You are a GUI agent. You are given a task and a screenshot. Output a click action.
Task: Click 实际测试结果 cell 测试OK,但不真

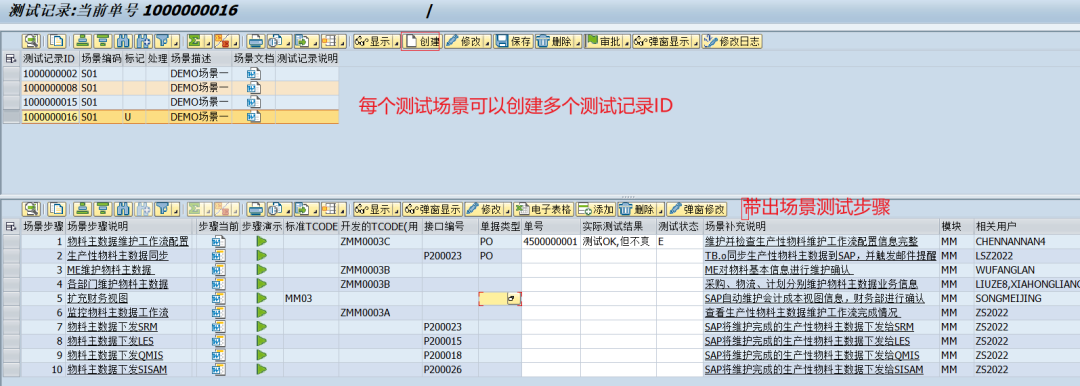(618, 241)
